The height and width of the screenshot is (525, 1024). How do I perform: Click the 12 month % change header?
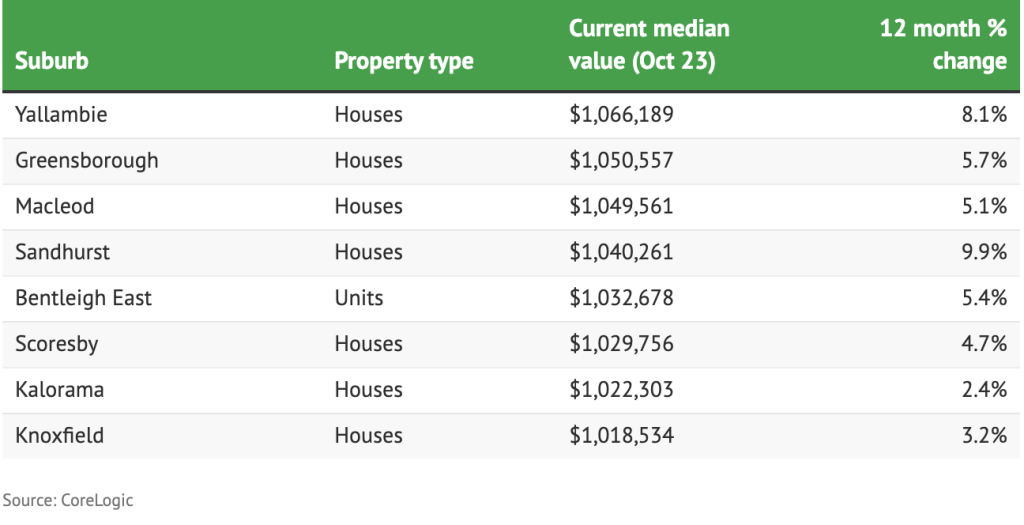pyautogui.click(x=943, y=44)
